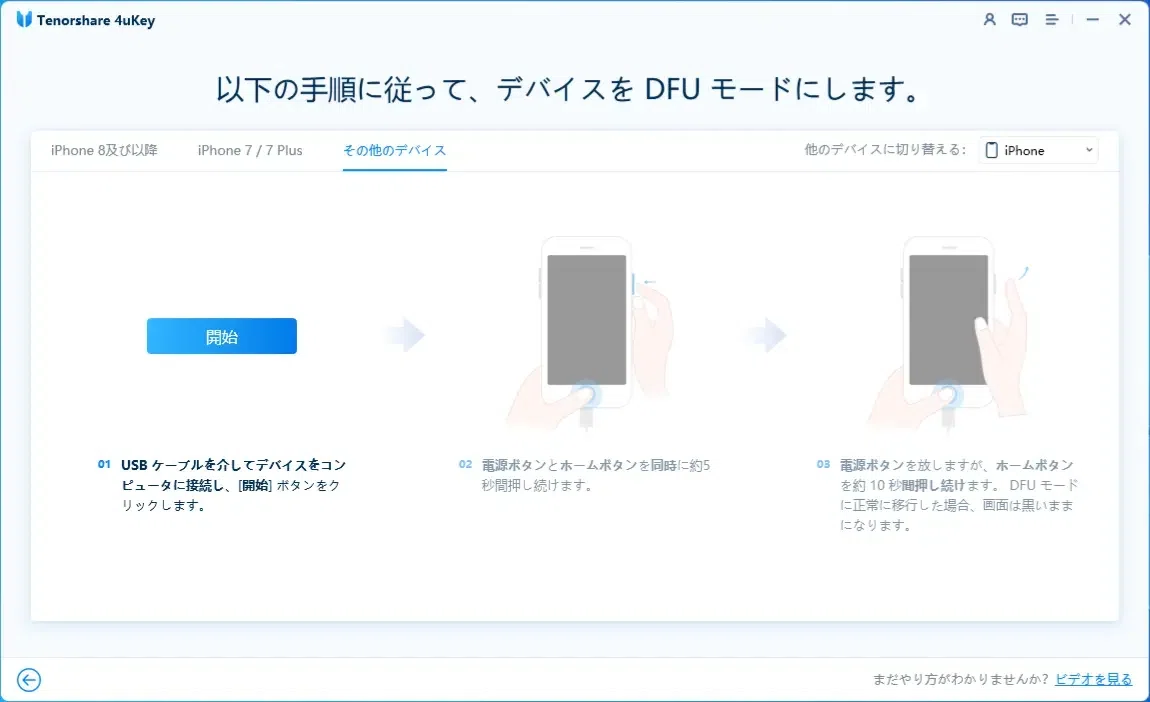
Task: Click the step 01 USB instruction text
Action: coord(233,485)
